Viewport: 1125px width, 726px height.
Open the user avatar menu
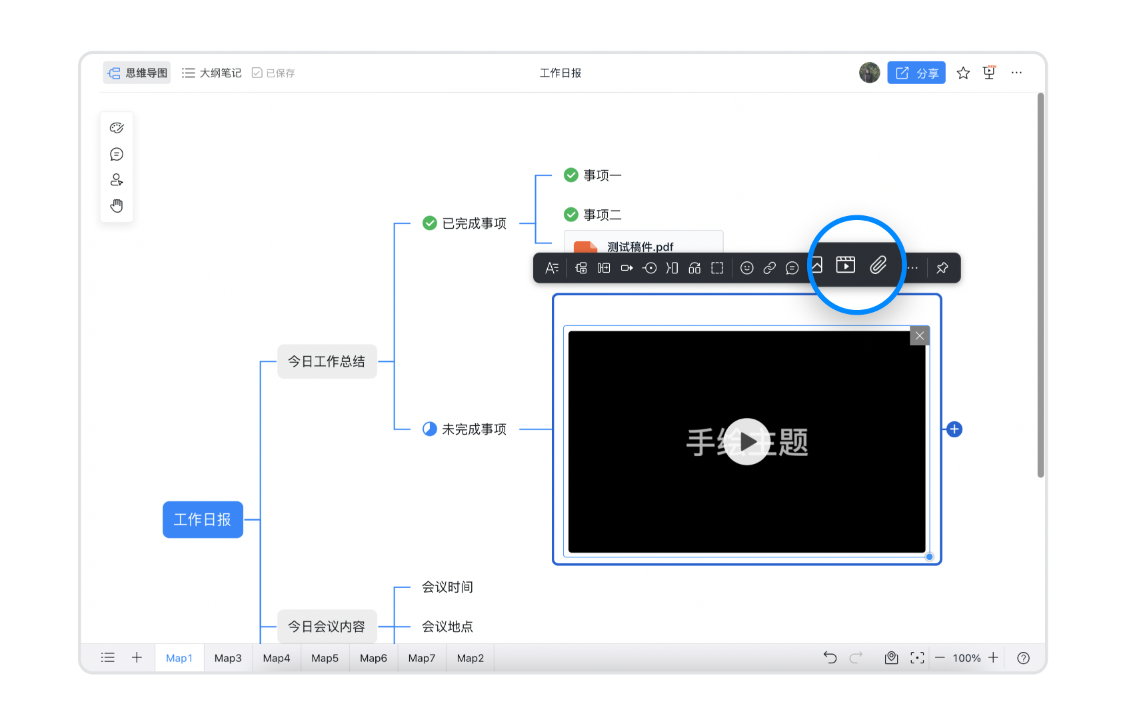pos(870,72)
